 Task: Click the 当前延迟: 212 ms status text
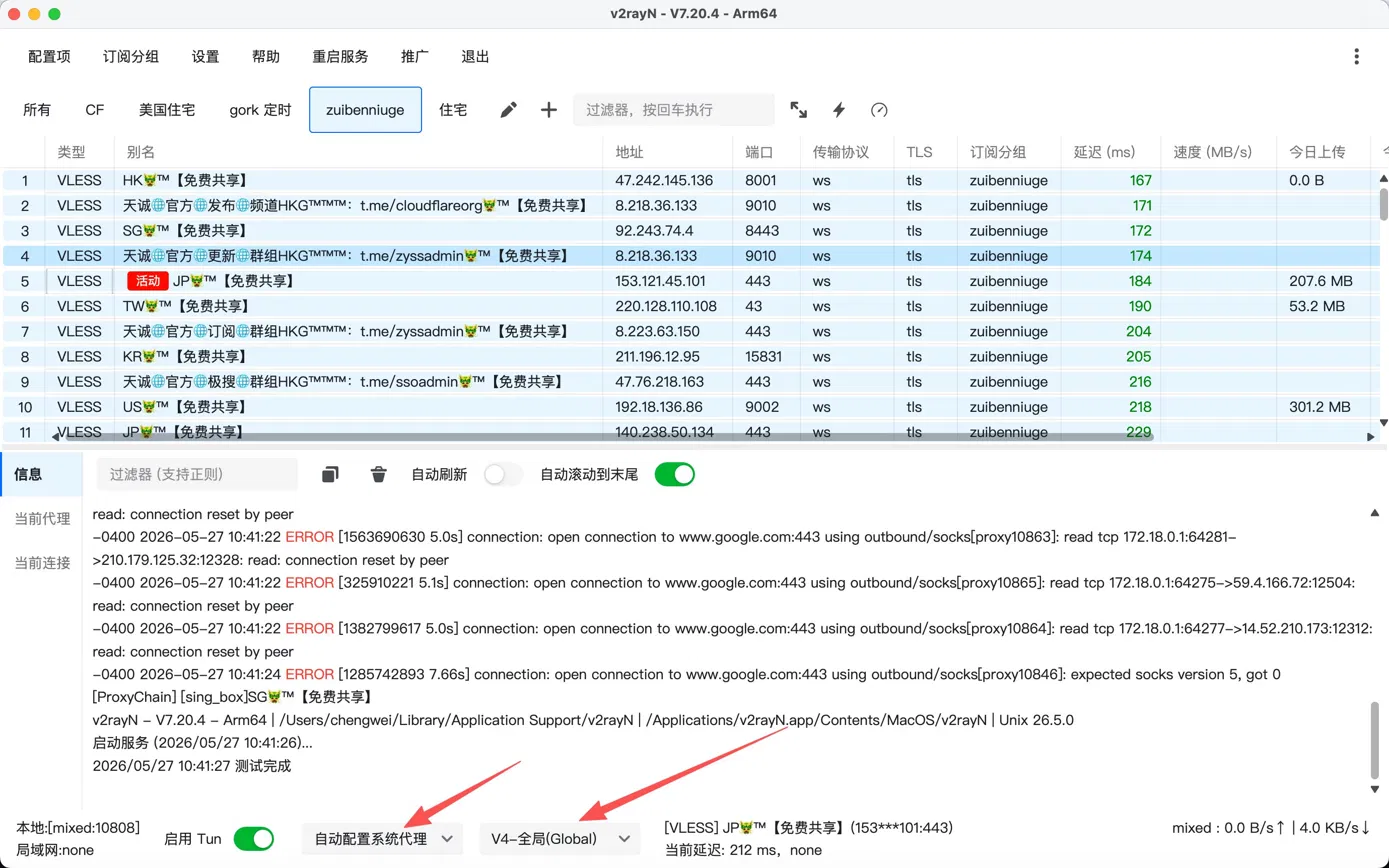743,850
